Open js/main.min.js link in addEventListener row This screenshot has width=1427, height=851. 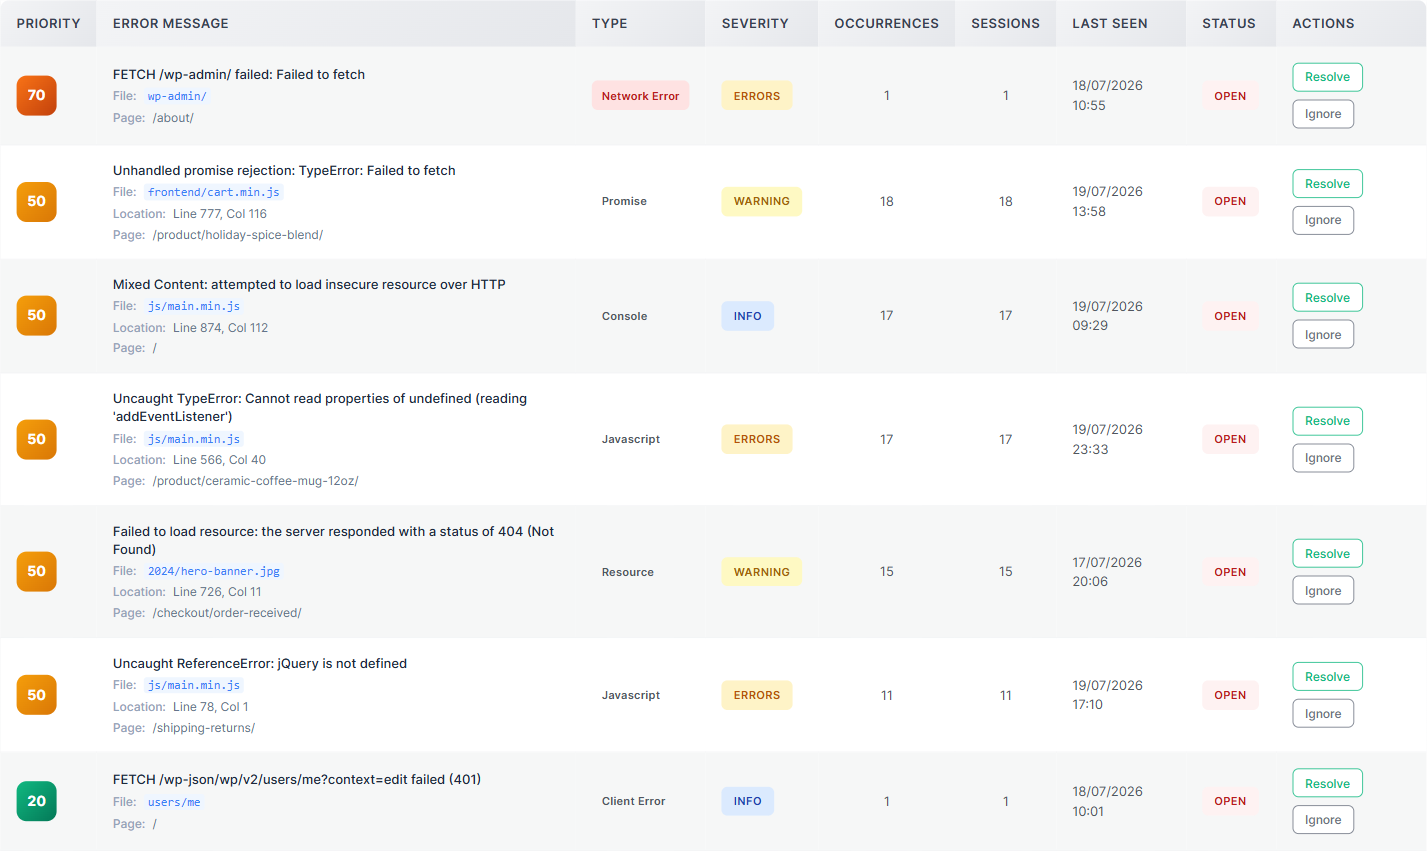click(194, 439)
